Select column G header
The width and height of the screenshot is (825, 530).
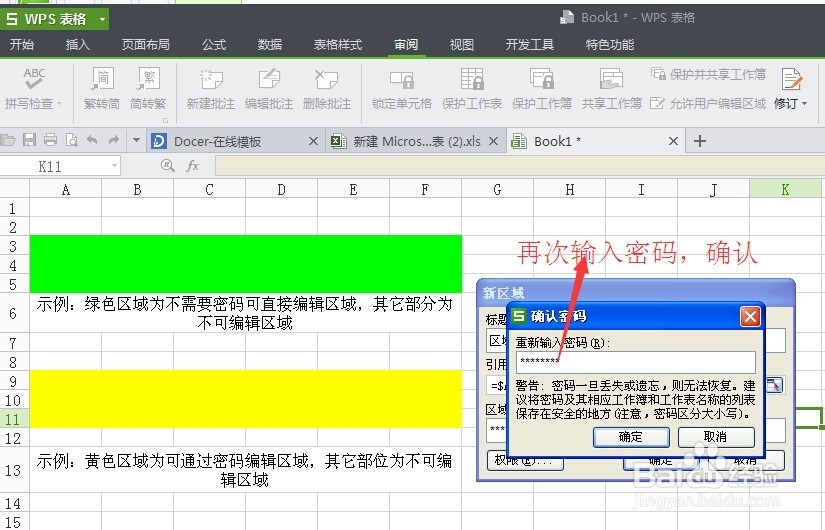pyautogui.click(x=497, y=189)
